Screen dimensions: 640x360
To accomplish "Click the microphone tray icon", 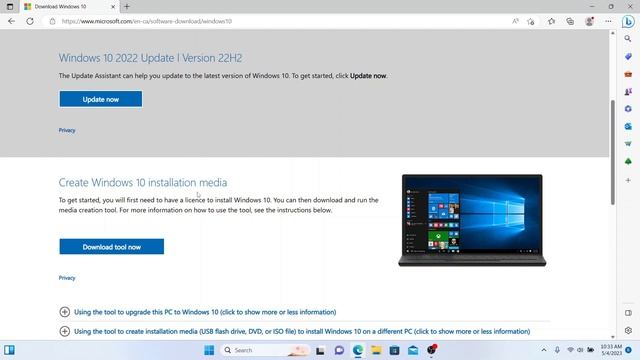I will click(557, 350).
